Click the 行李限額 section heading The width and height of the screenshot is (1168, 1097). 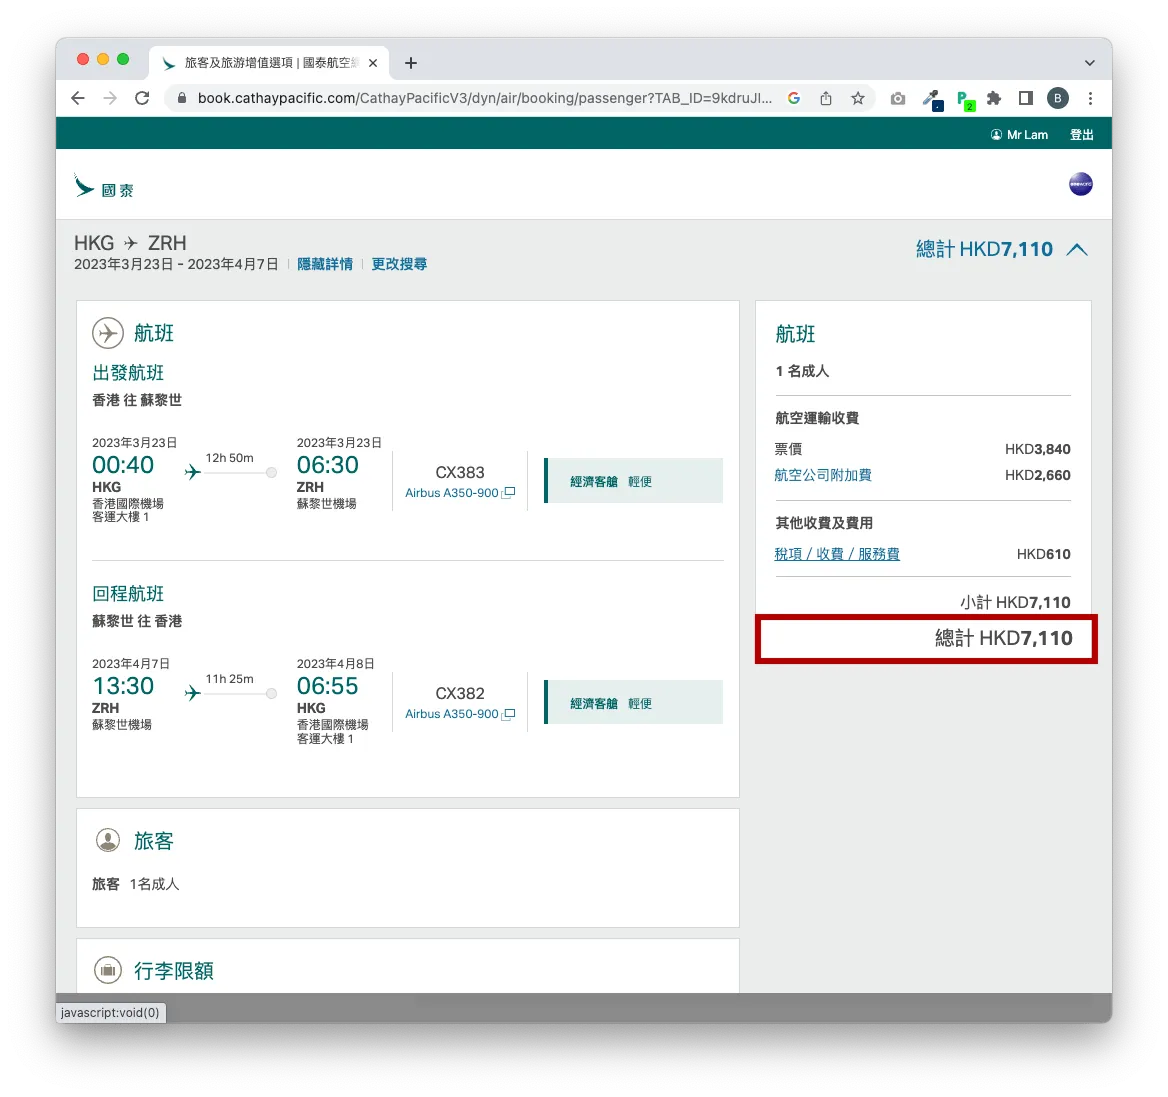click(174, 970)
